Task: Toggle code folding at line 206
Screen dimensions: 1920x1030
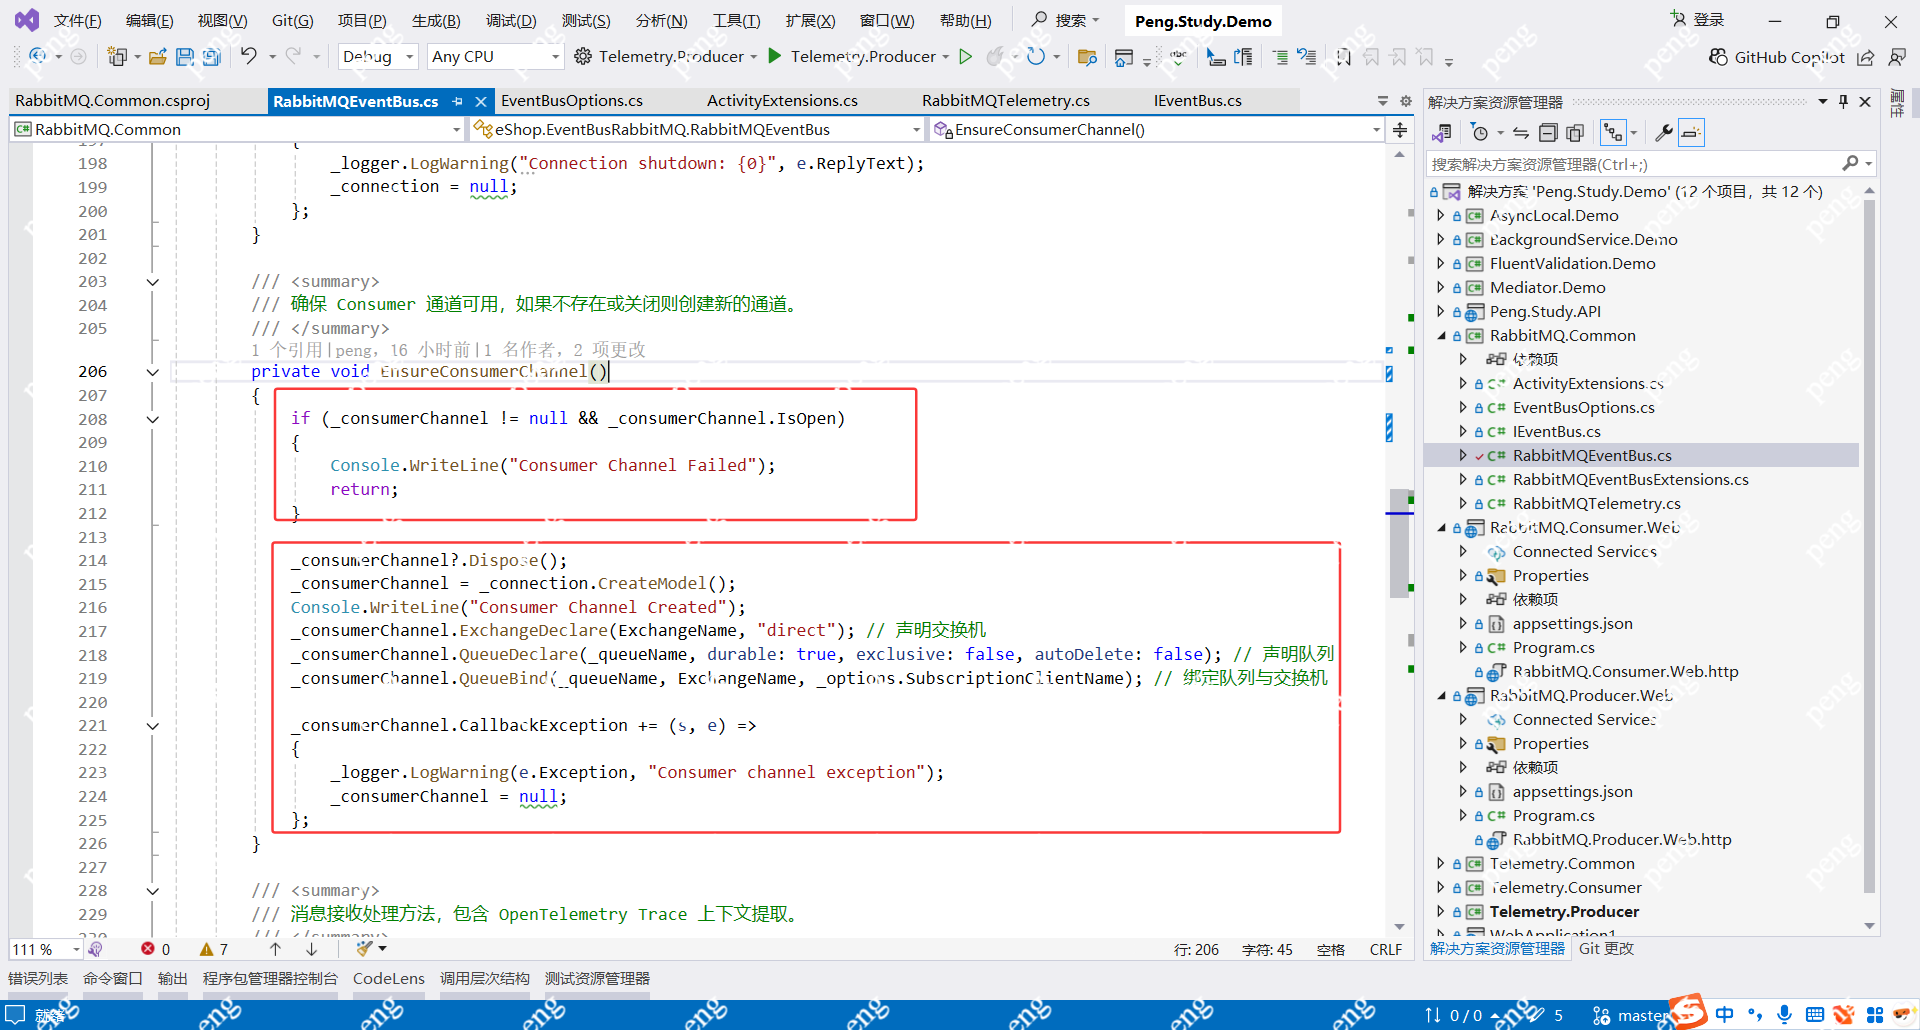Action: [x=153, y=372]
